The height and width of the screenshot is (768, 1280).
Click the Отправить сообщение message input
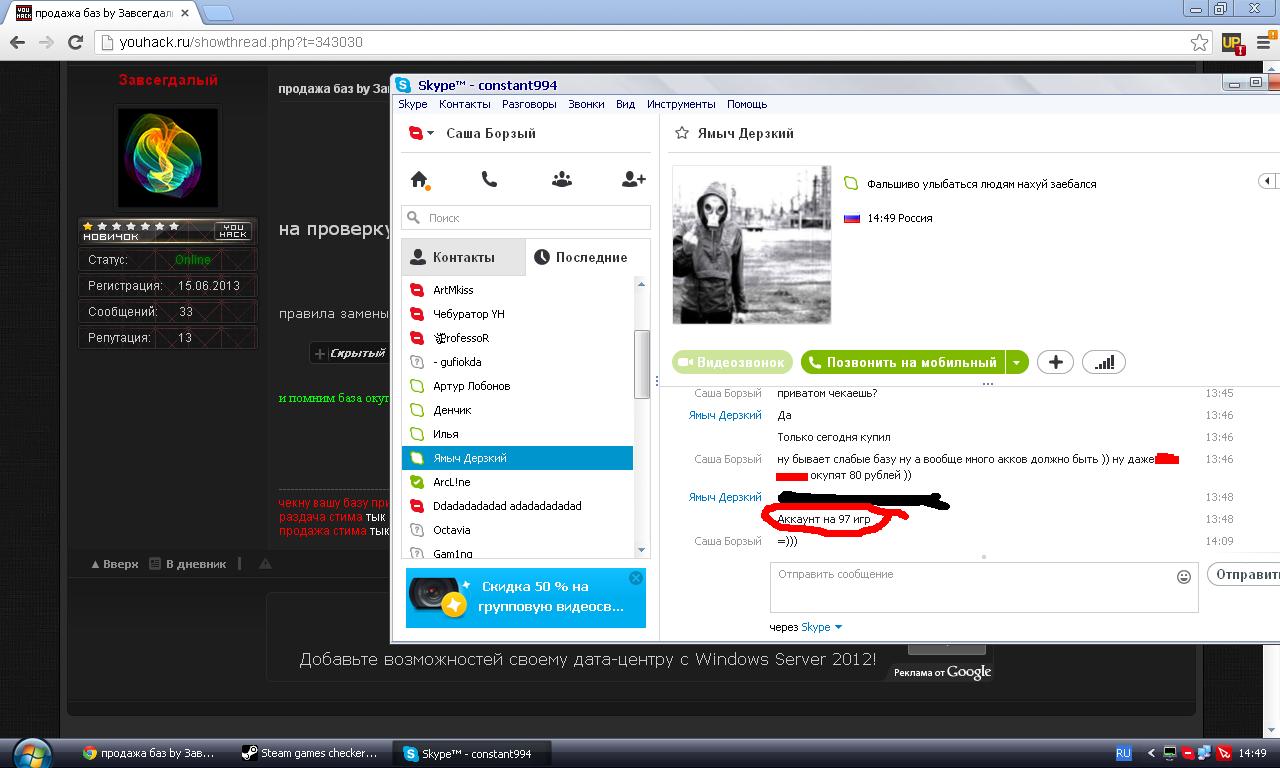click(x=984, y=587)
